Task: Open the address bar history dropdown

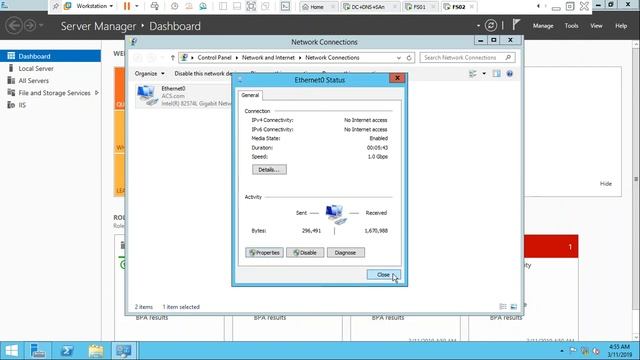Action: click(399, 58)
